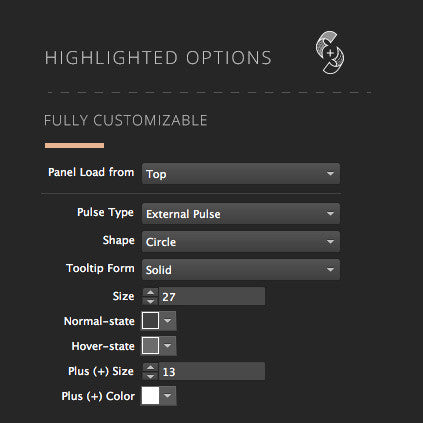Increase Plus (+) Size with up arrow
423x423 pixels.
[x=150, y=367]
